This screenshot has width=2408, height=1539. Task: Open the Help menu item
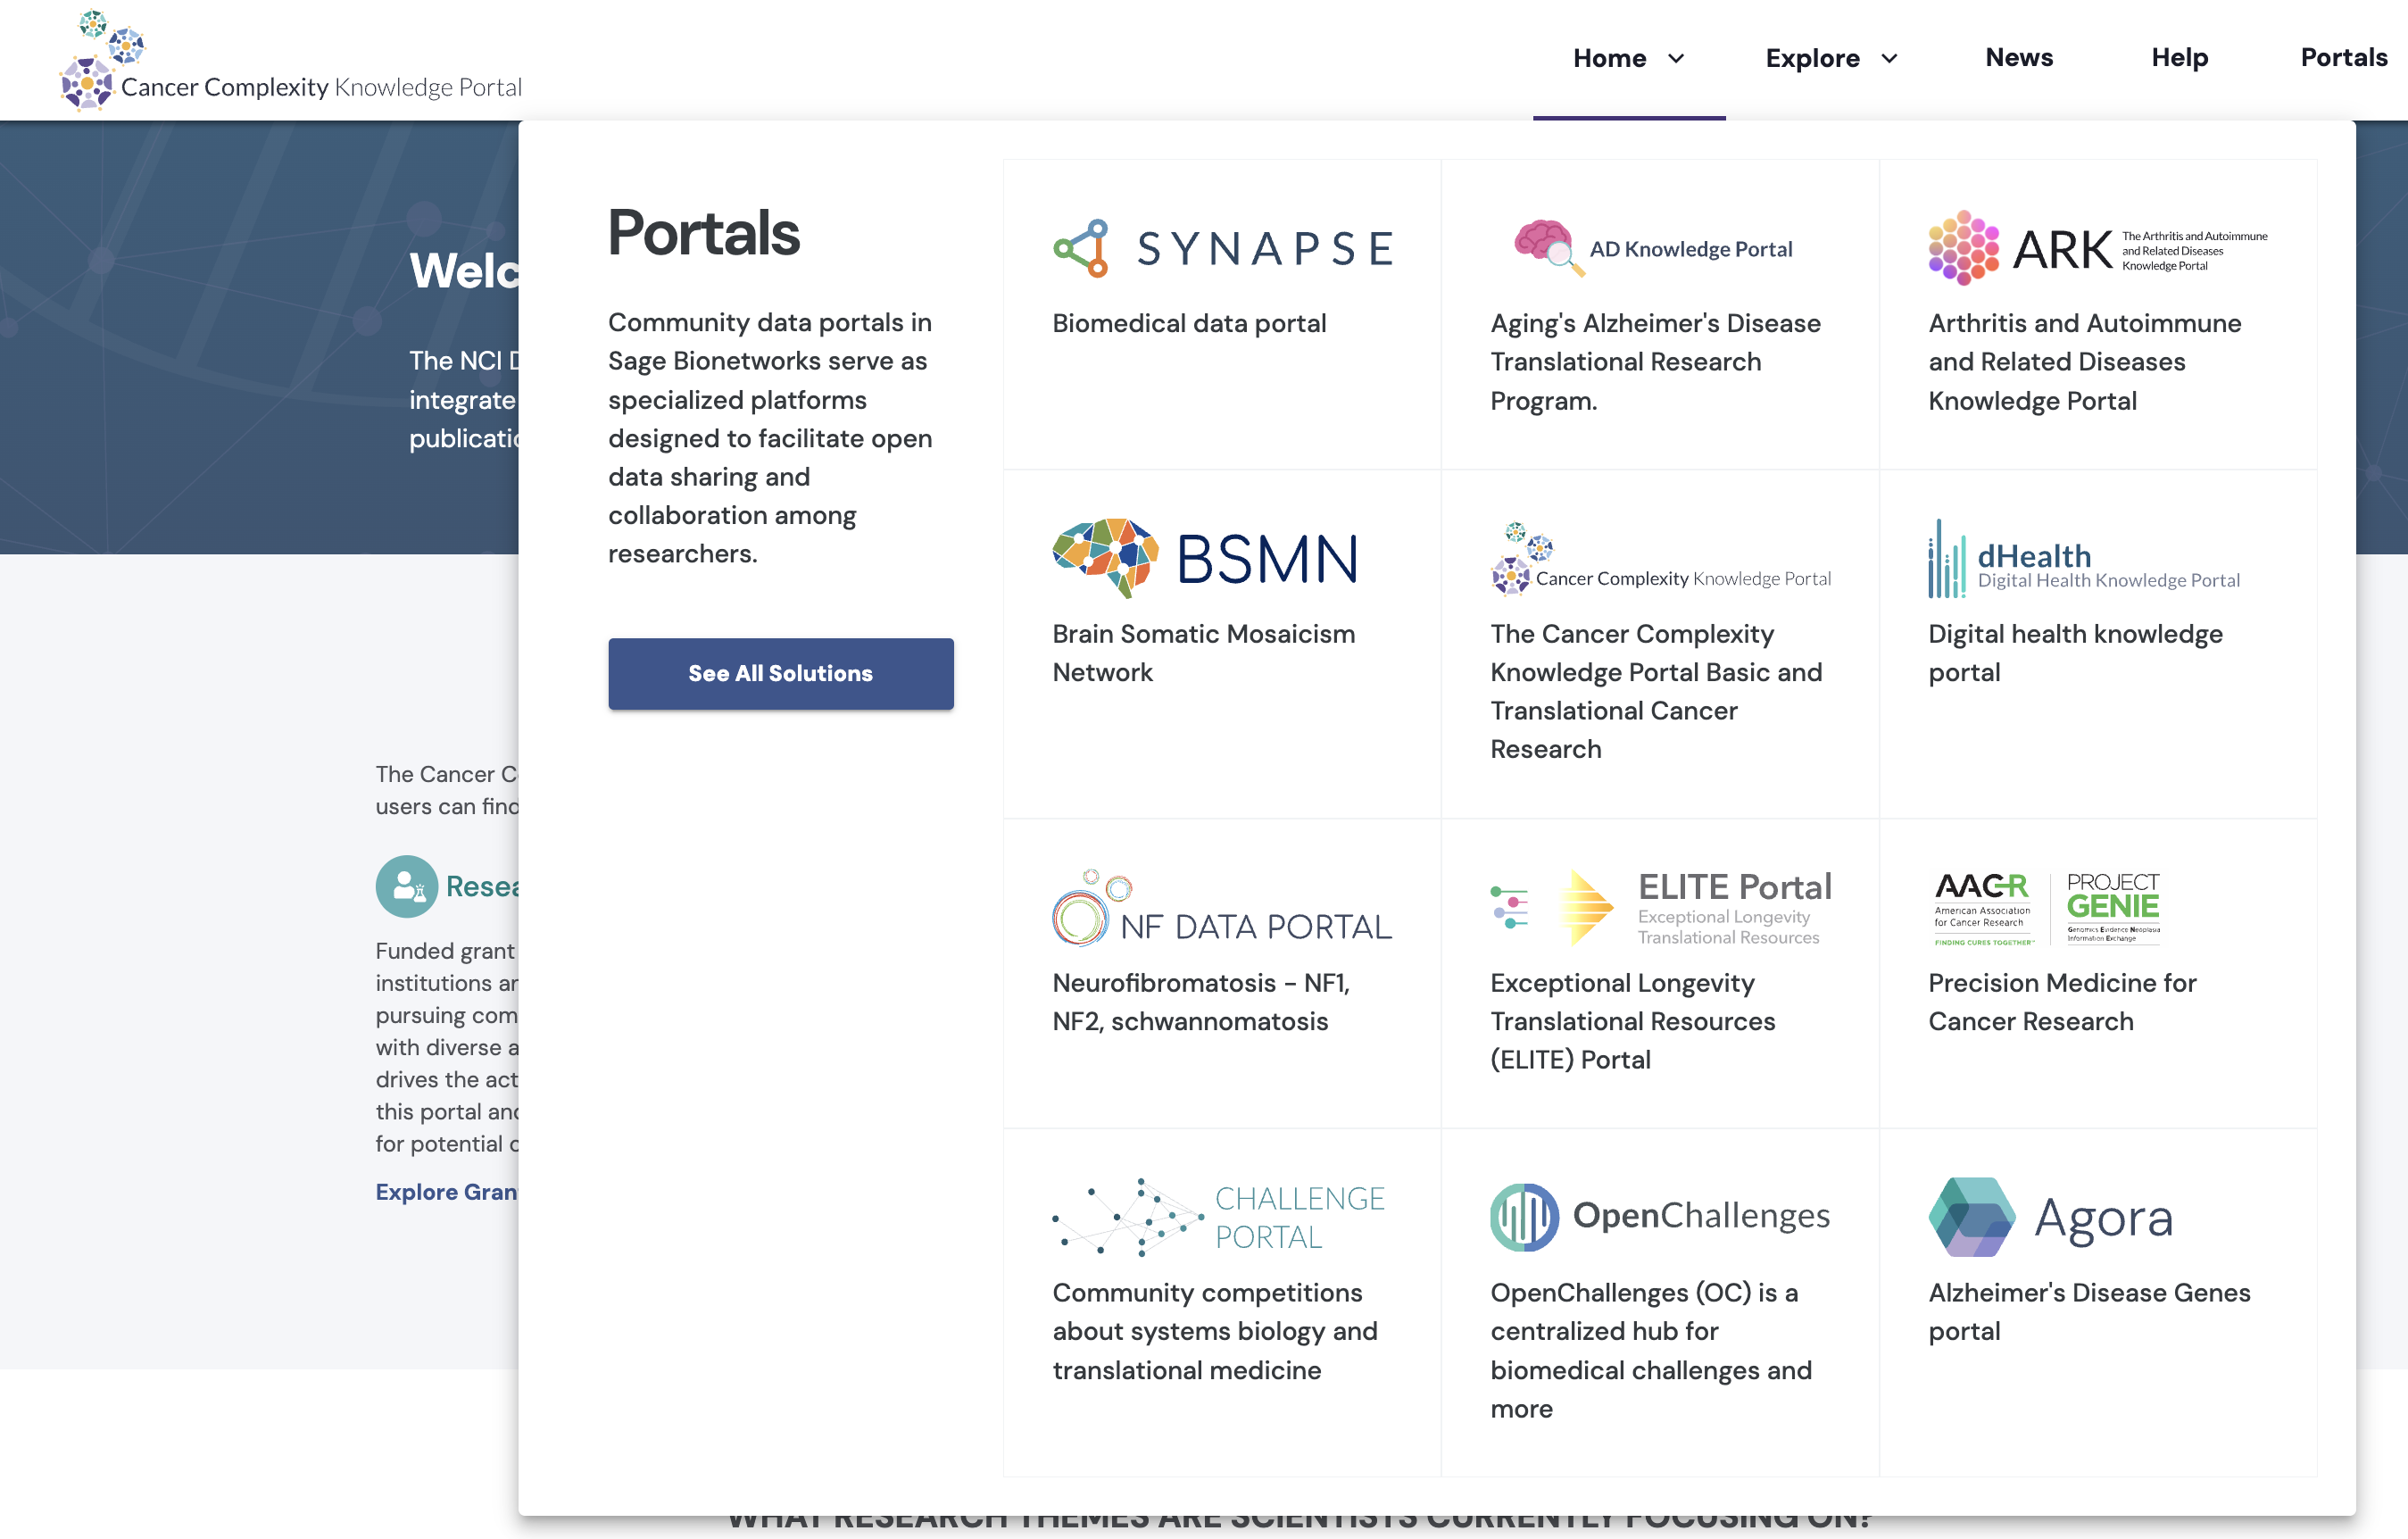coord(2179,57)
